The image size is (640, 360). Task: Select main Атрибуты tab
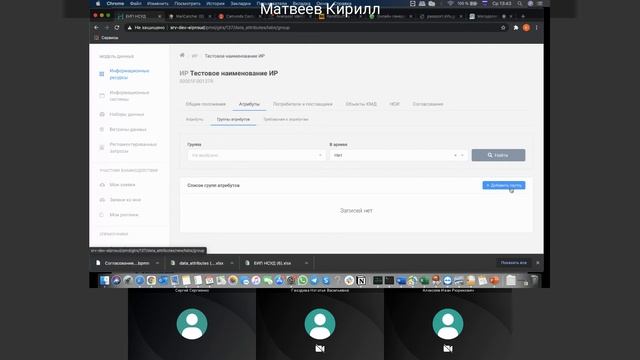(x=249, y=104)
